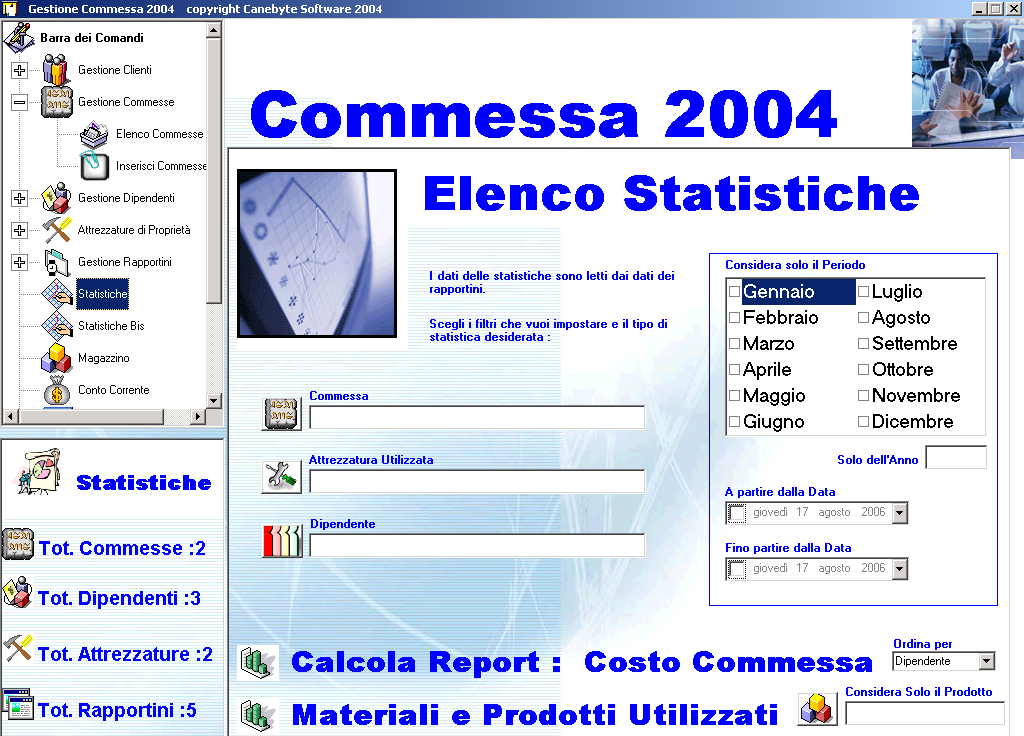Screen dimensions: 1024x736
Task: Click into the Solo dell'Anno year field
Action: coord(956,457)
